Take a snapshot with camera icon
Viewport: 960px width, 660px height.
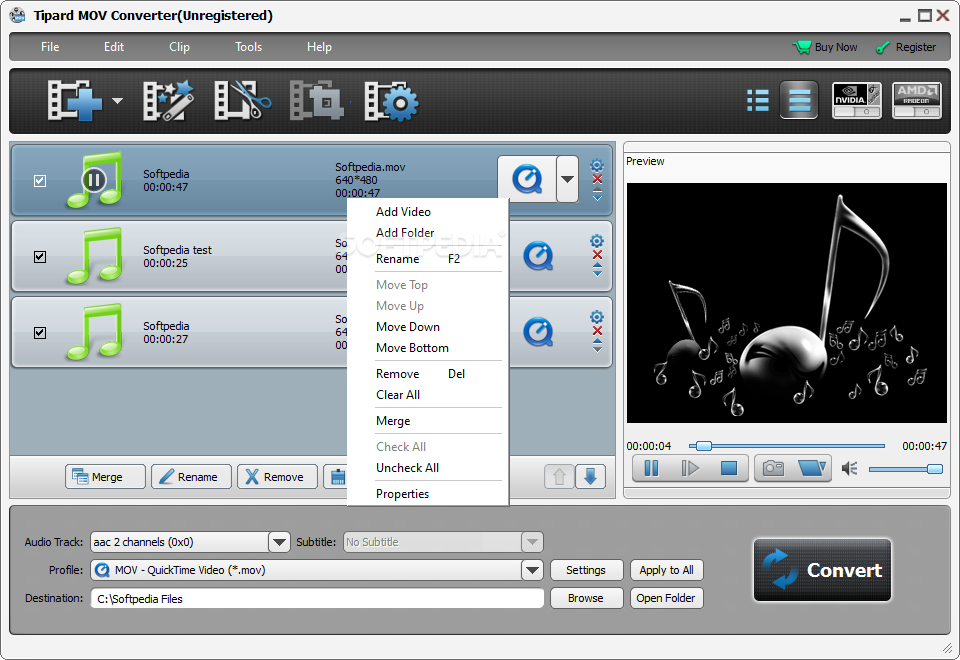coord(773,468)
